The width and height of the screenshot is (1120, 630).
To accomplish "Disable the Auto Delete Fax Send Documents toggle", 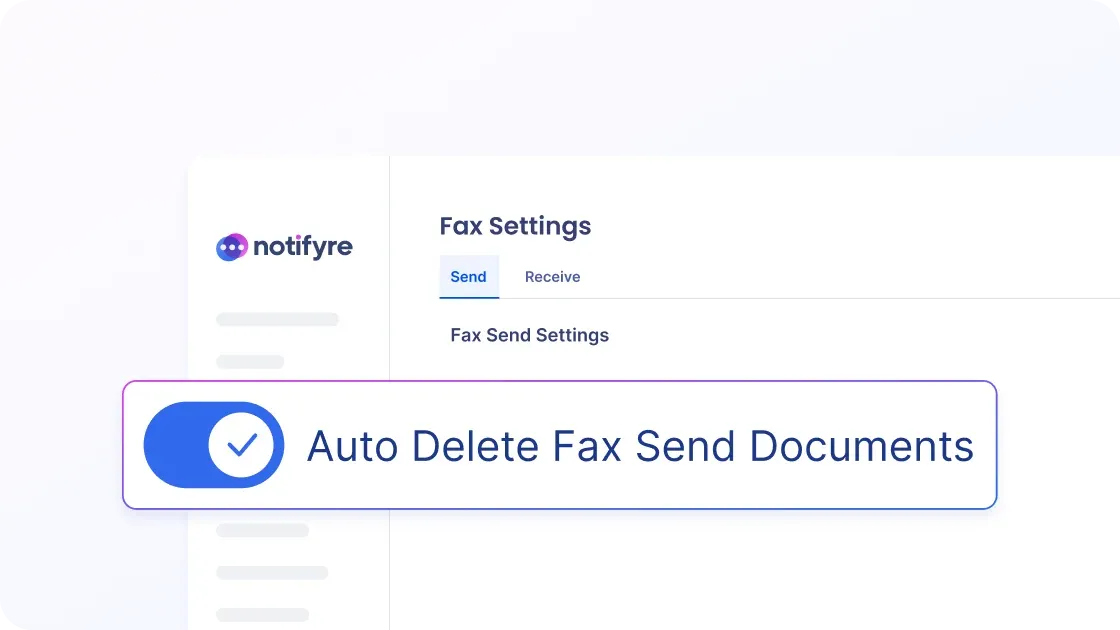I will coord(214,445).
